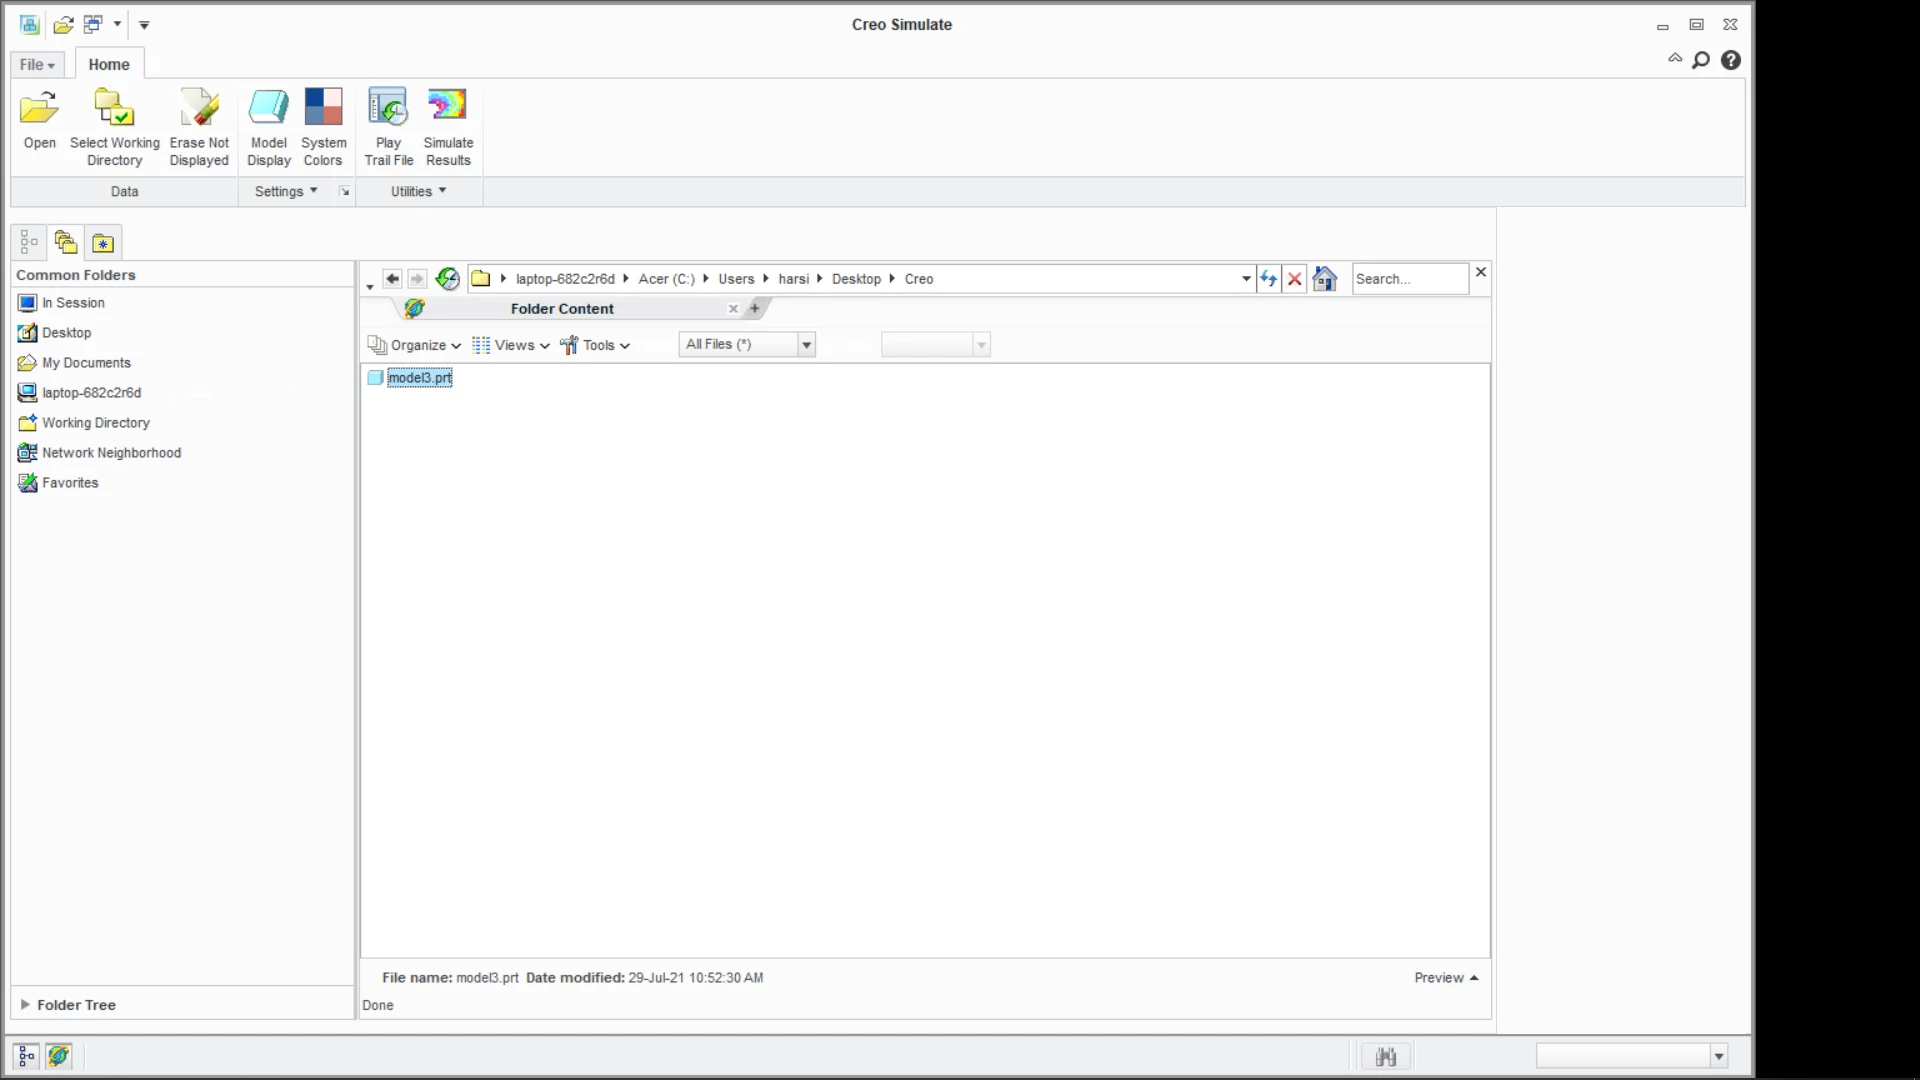Select Working Directory in Common Folders
Image resolution: width=1920 pixels, height=1080 pixels.
(x=96, y=423)
